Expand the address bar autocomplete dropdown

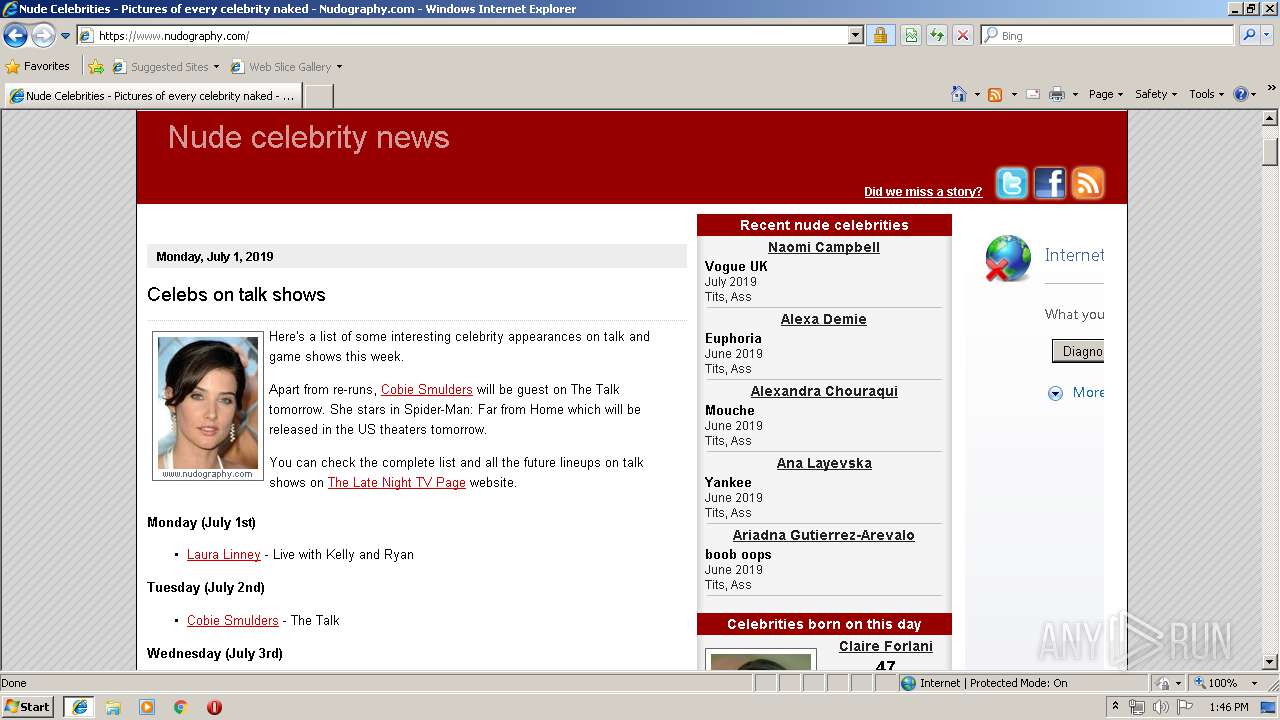(x=855, y=36)
